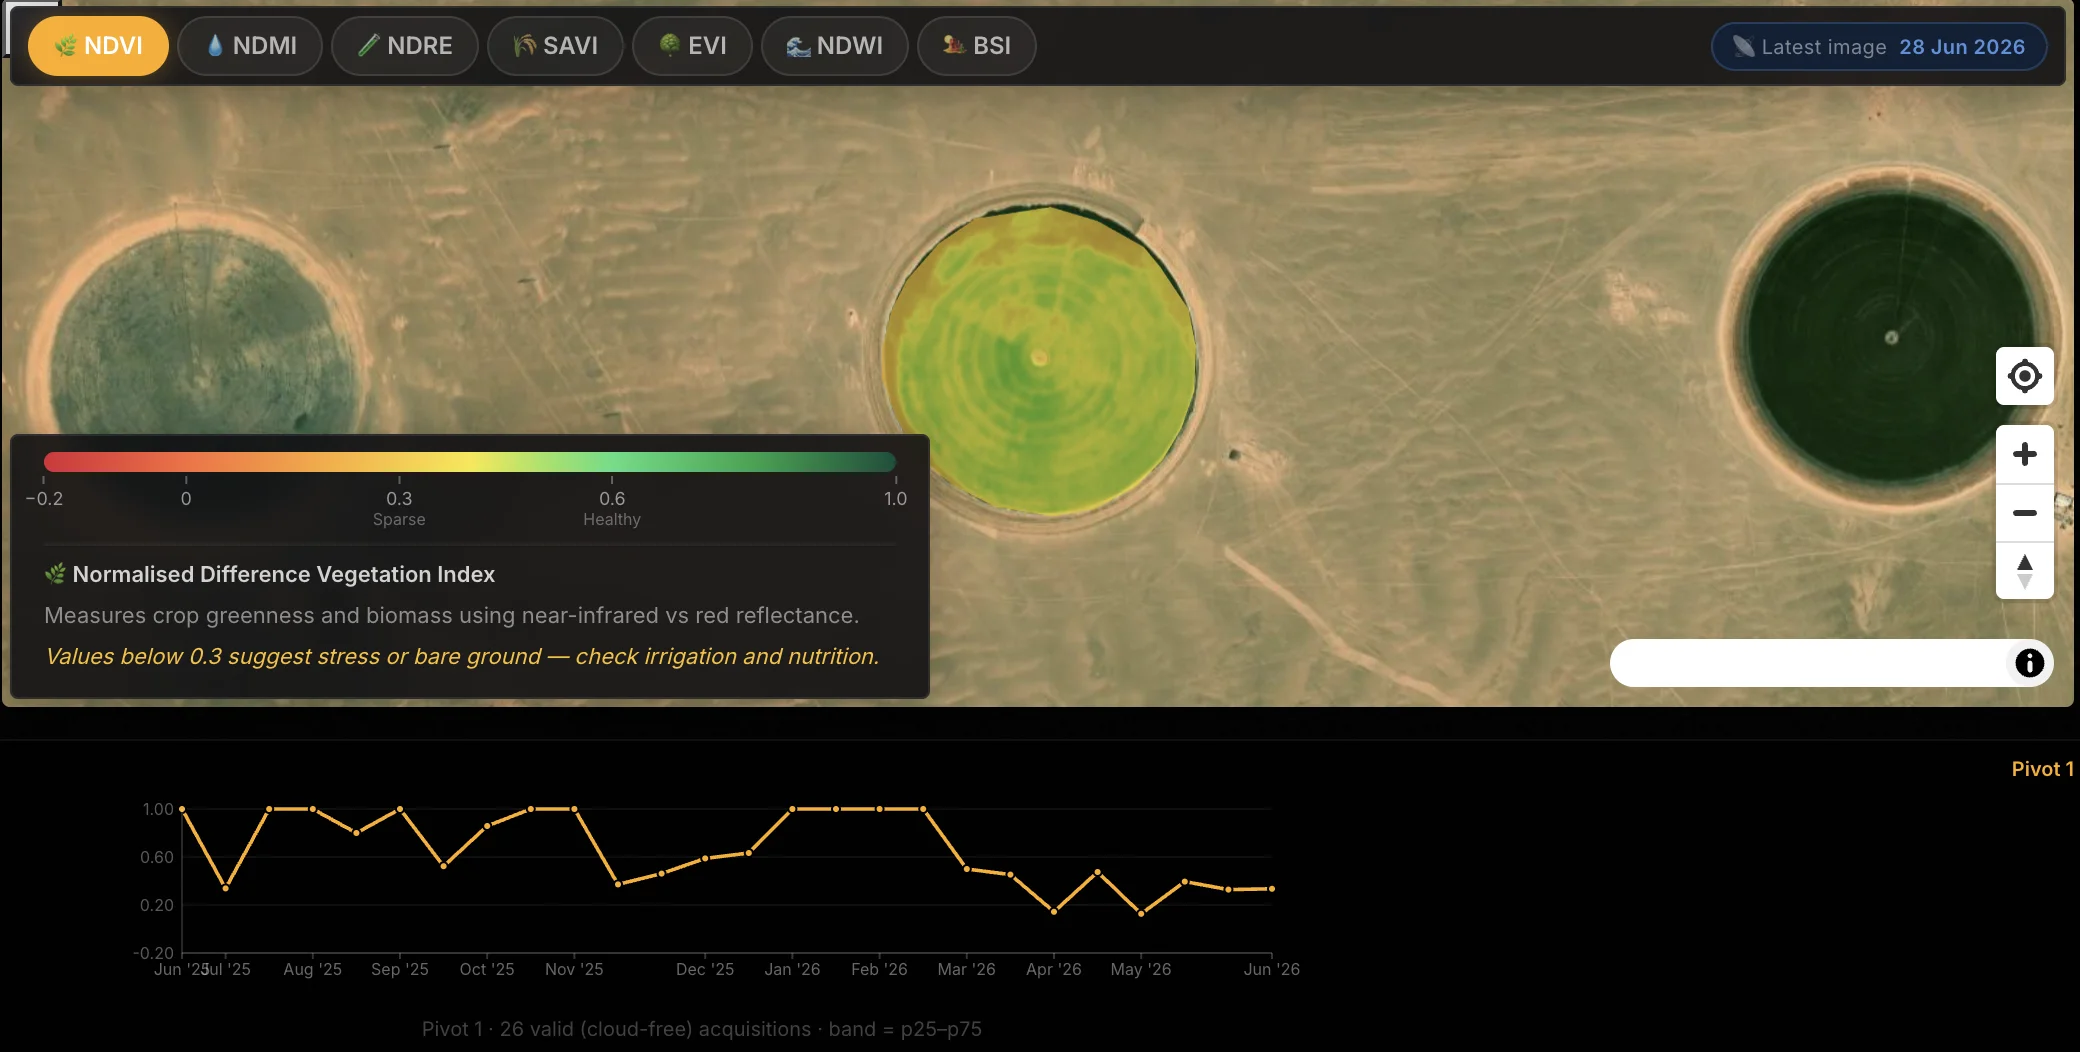Click the leaf icon beside NDVI heading
2080x1052 pixels.
tap(55, 574)
